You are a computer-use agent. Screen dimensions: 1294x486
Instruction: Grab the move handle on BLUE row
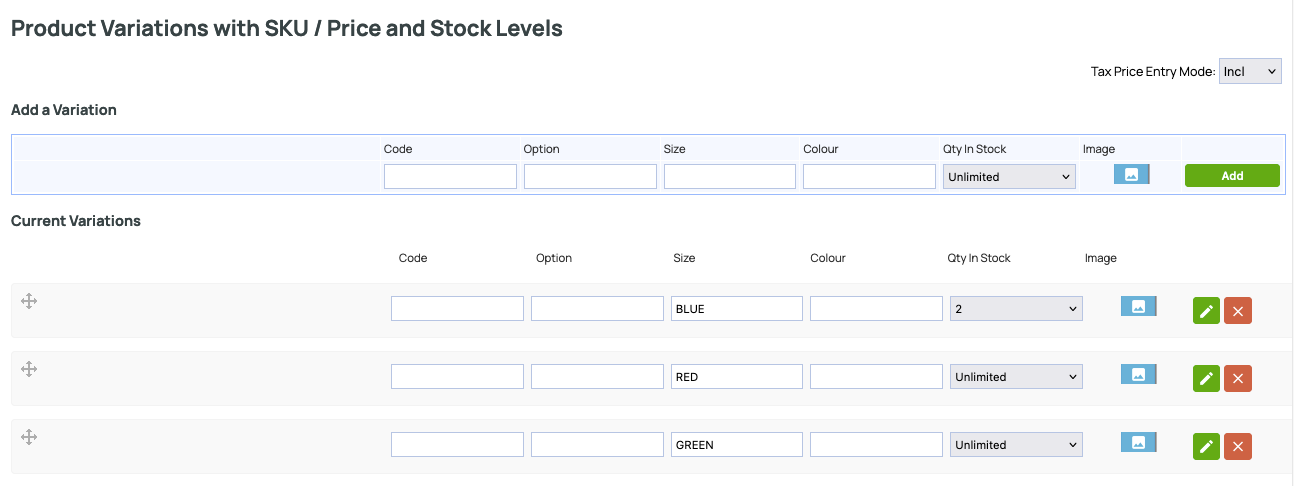pos(29,301)
